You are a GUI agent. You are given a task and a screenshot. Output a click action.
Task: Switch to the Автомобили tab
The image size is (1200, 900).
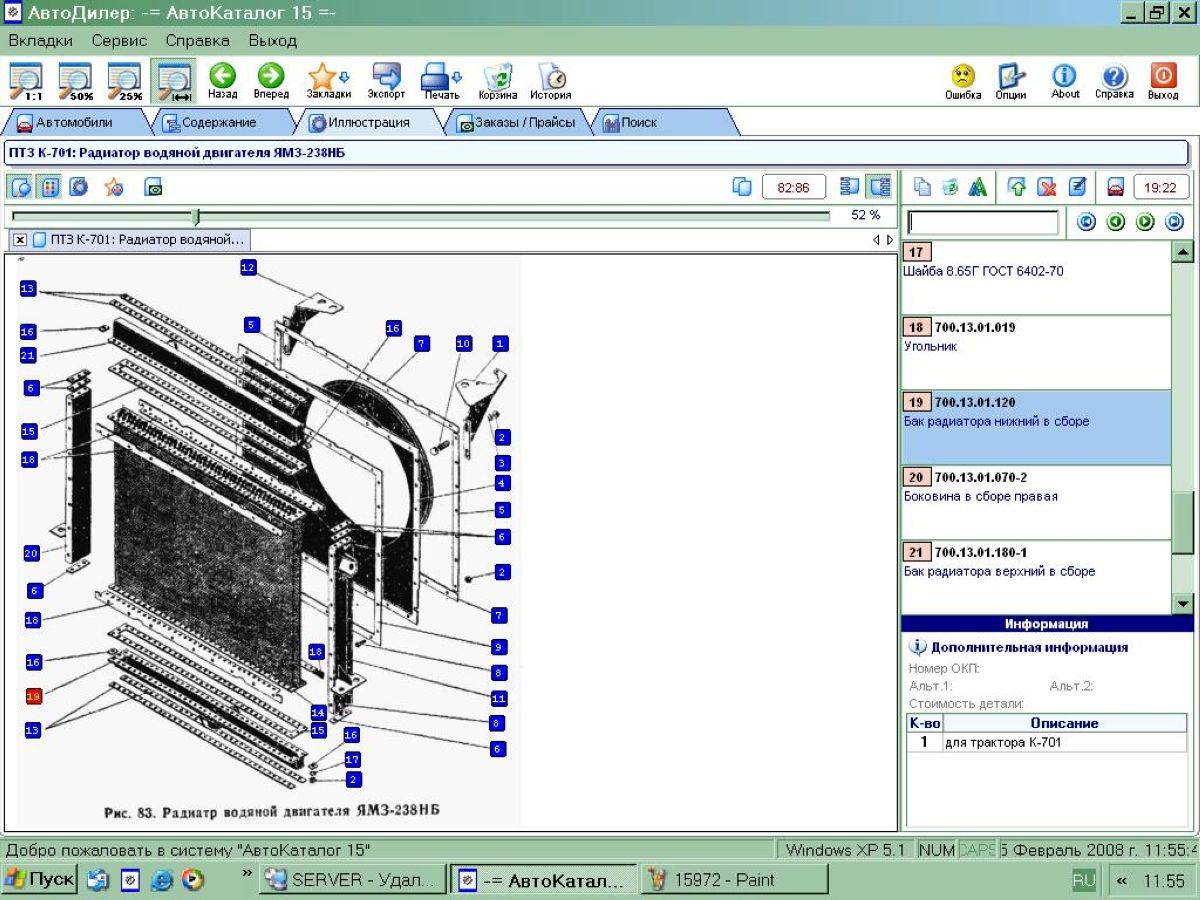[x=75, y=122]
